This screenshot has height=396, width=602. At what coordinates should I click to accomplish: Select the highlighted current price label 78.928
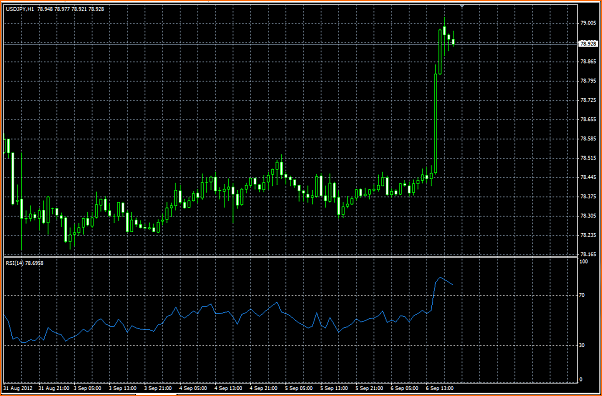tap(587, 44)
